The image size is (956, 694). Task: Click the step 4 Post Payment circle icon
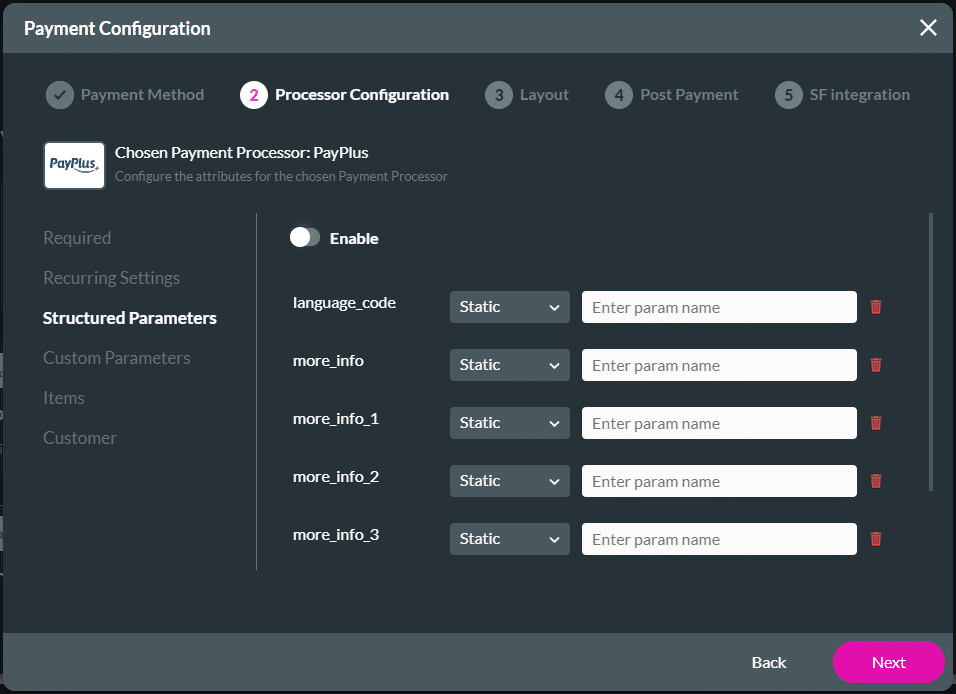618,95
